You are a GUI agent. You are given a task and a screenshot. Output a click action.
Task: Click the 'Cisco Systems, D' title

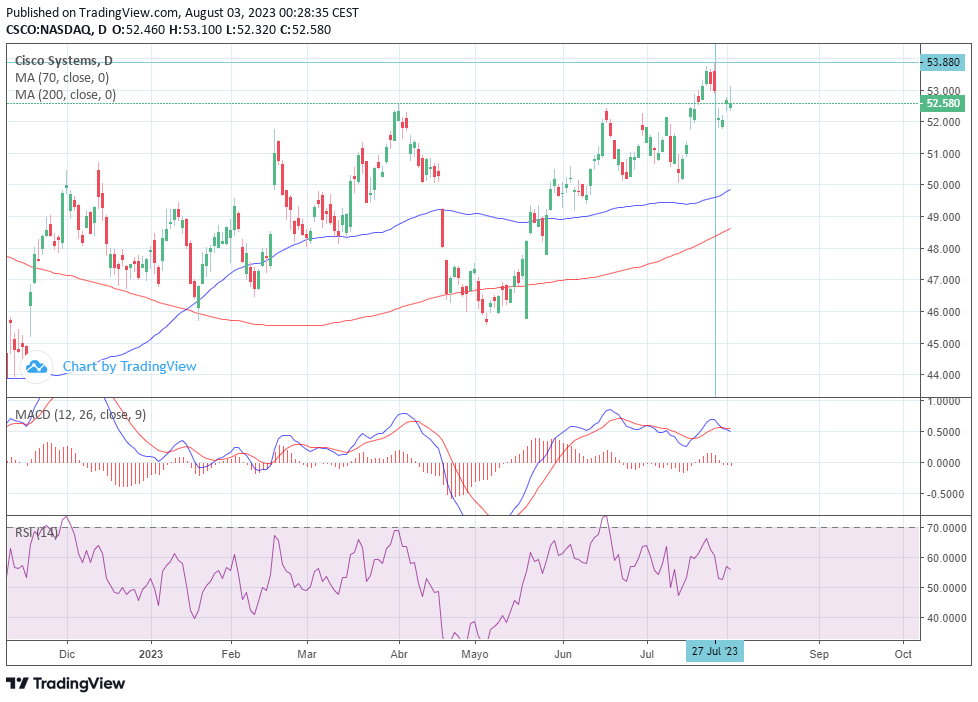(64, 61)
